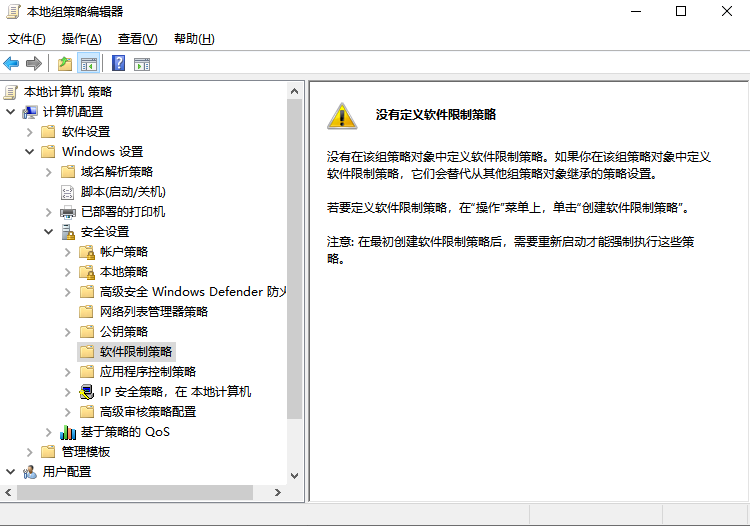Collapse the 安全设置 node

pyautogui.click(x=48, y=232)
